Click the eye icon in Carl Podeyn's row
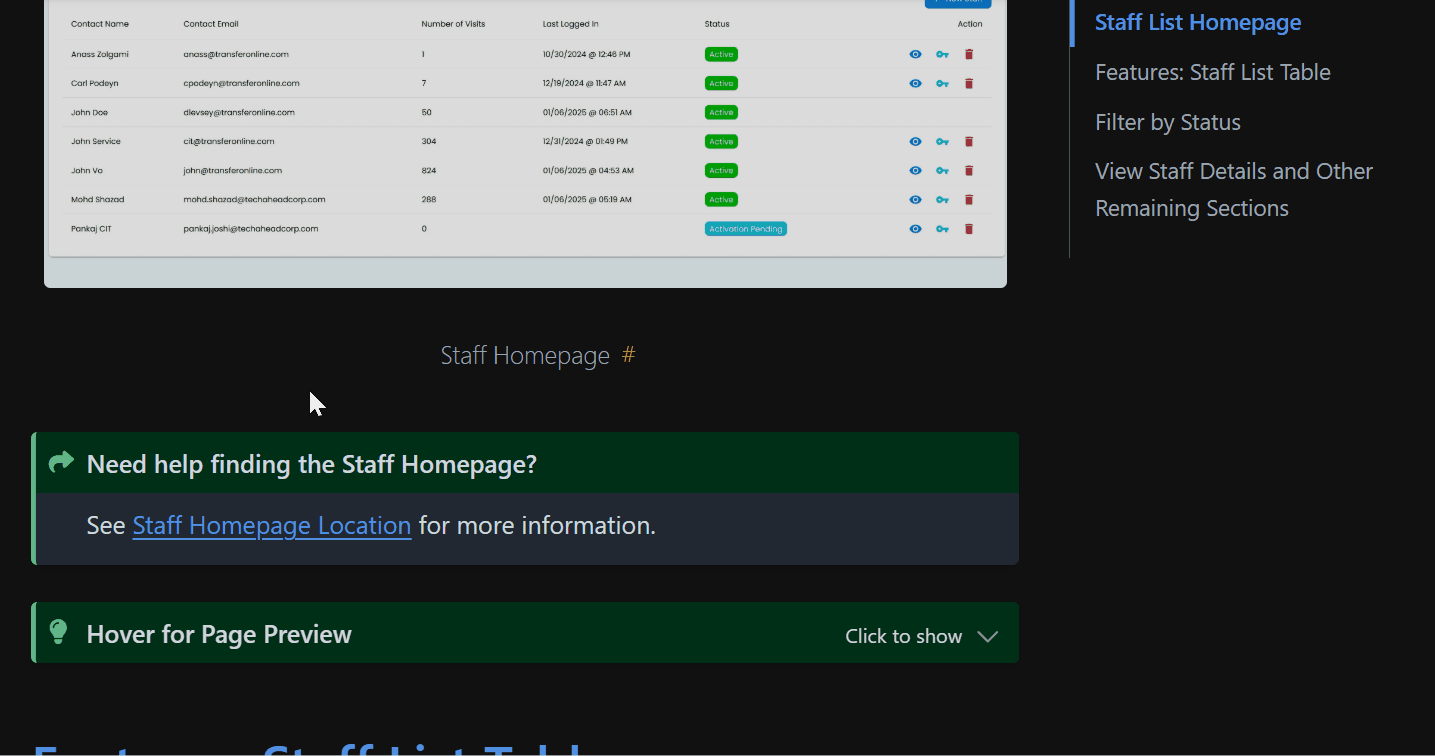Screen dimensions: 1435x756 click(x=915, y=83)
